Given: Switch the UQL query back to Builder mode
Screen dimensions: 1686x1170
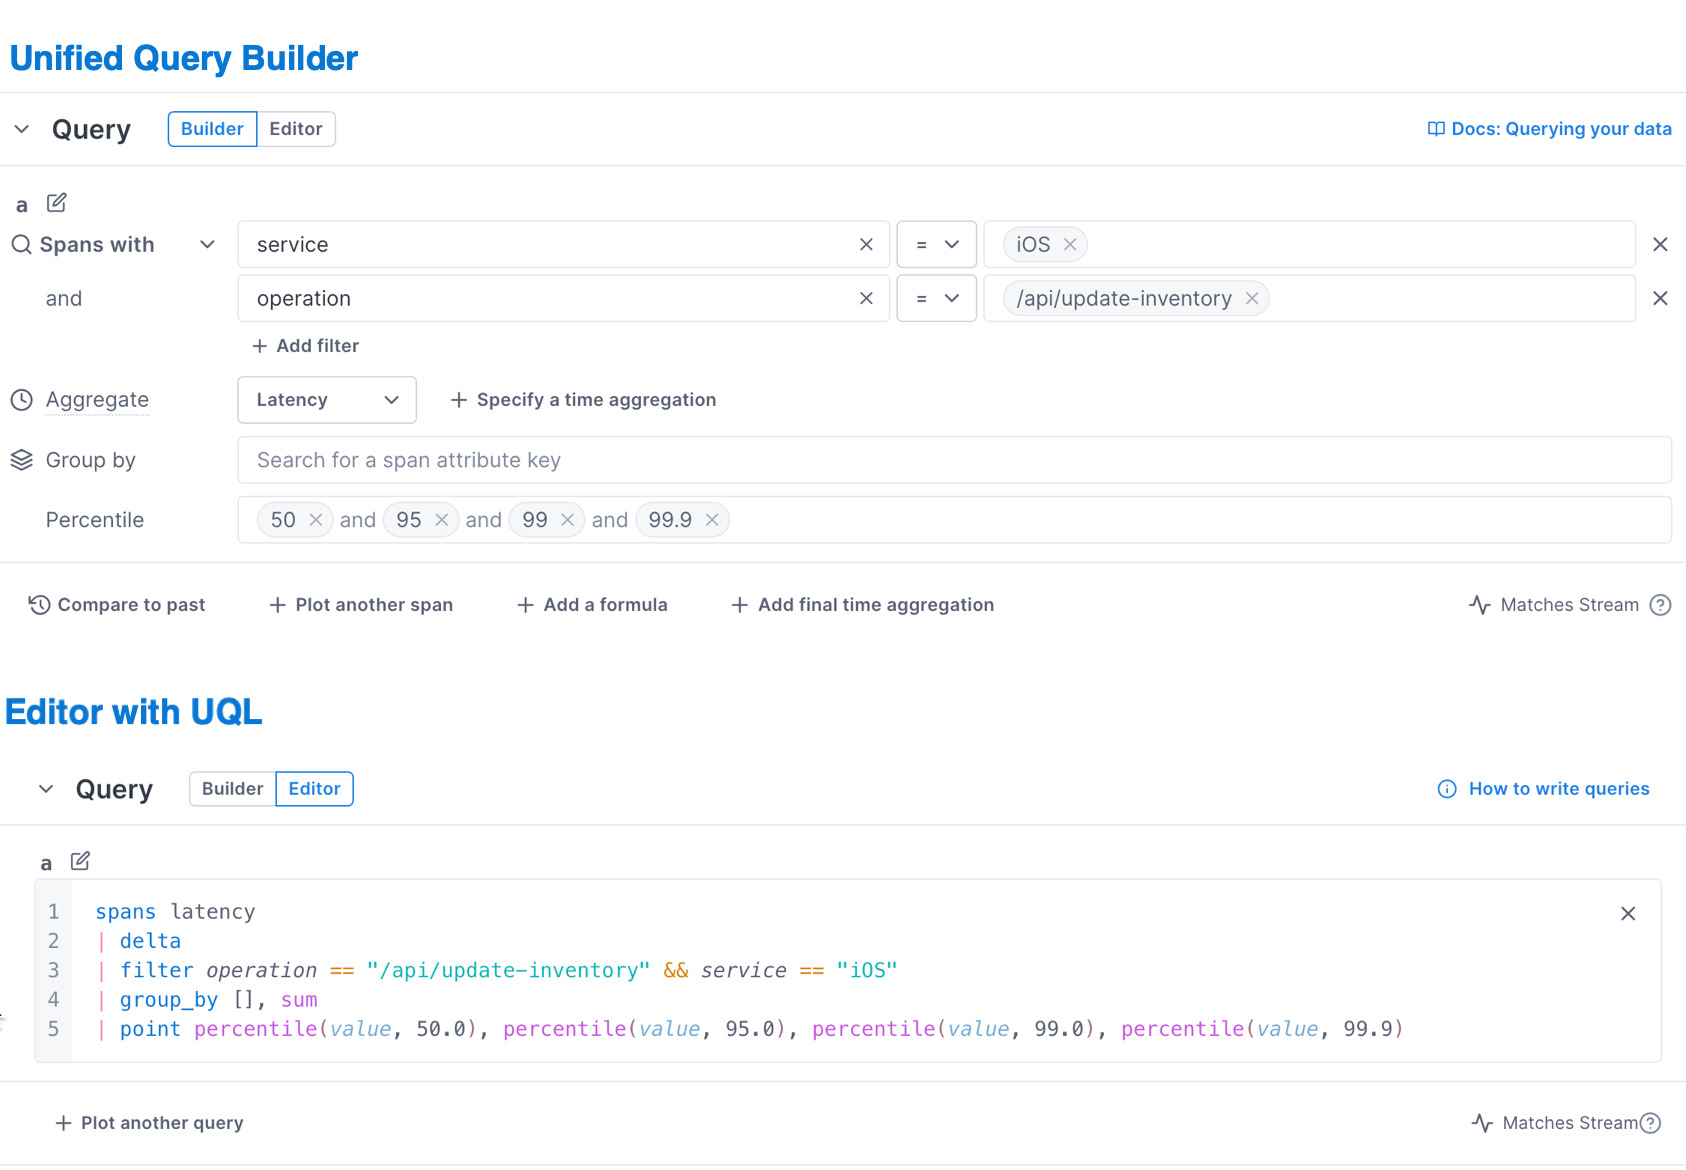Looking at the screenshot, I should [231, 788].
